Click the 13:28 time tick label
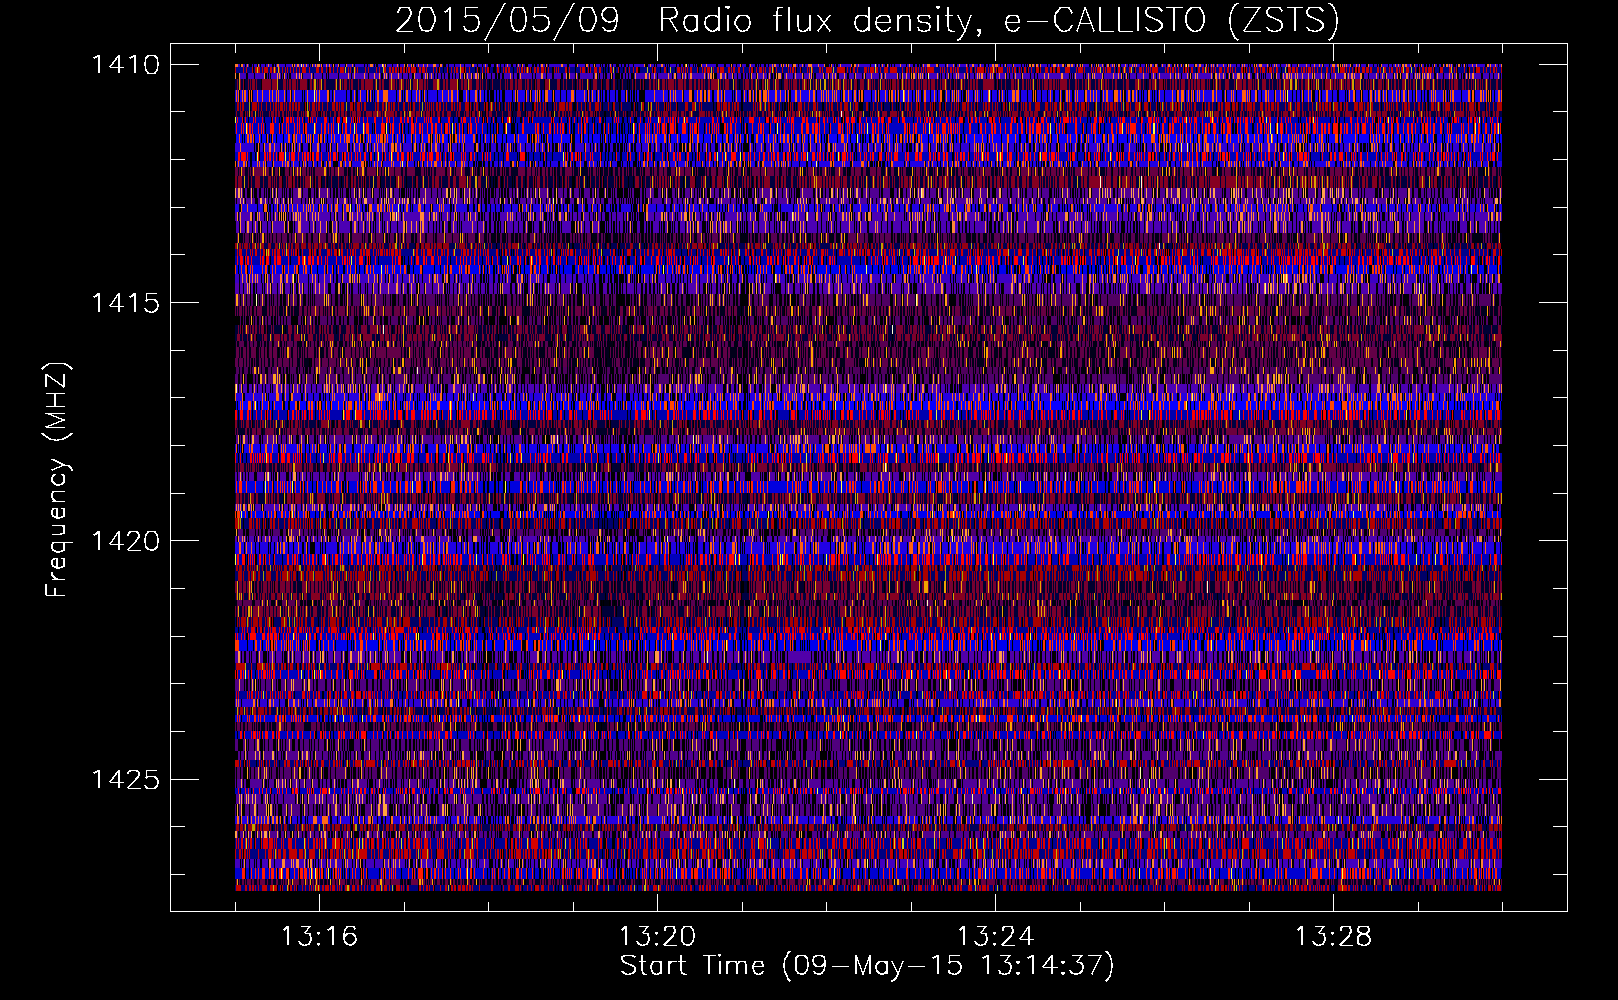This screenshot has width=1618, height=1000. pos(1334,937)
